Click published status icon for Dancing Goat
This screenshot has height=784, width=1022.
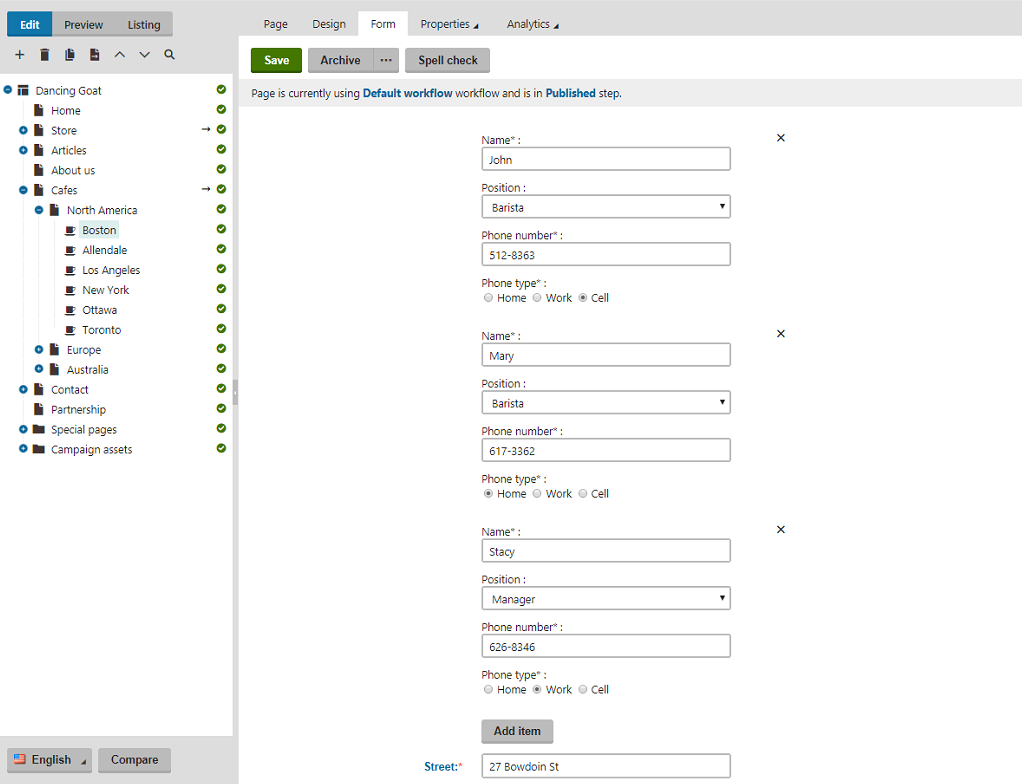coord(222,89)
